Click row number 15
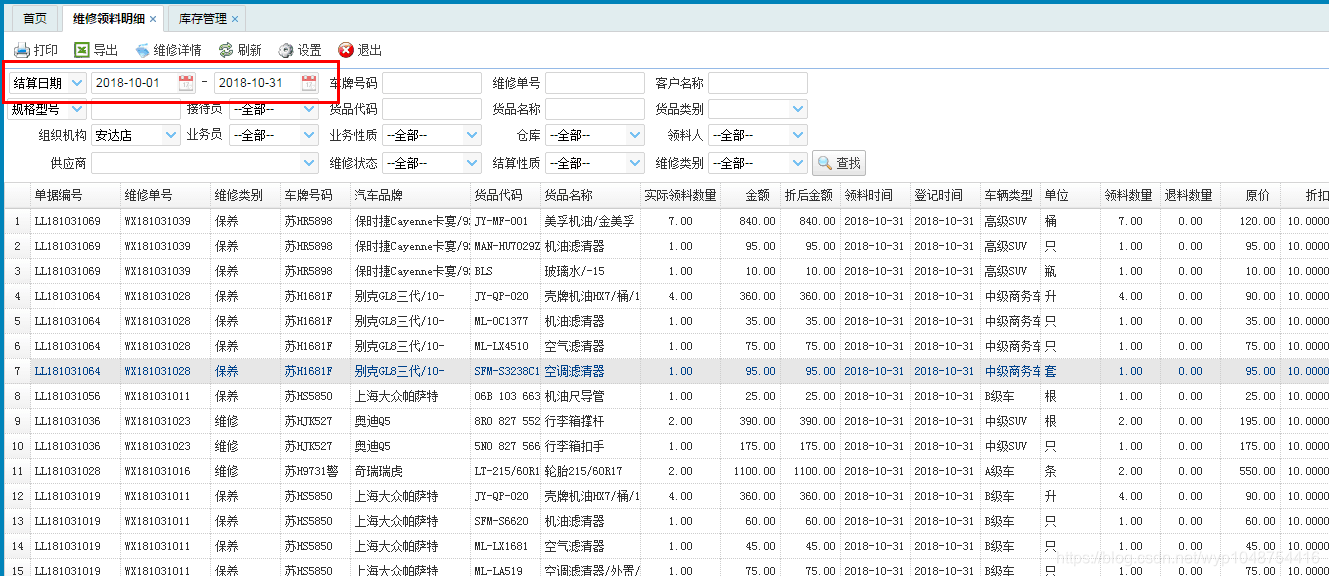Image resolution: width=1329 pixels, height=576 pixels. click(16, 571)
